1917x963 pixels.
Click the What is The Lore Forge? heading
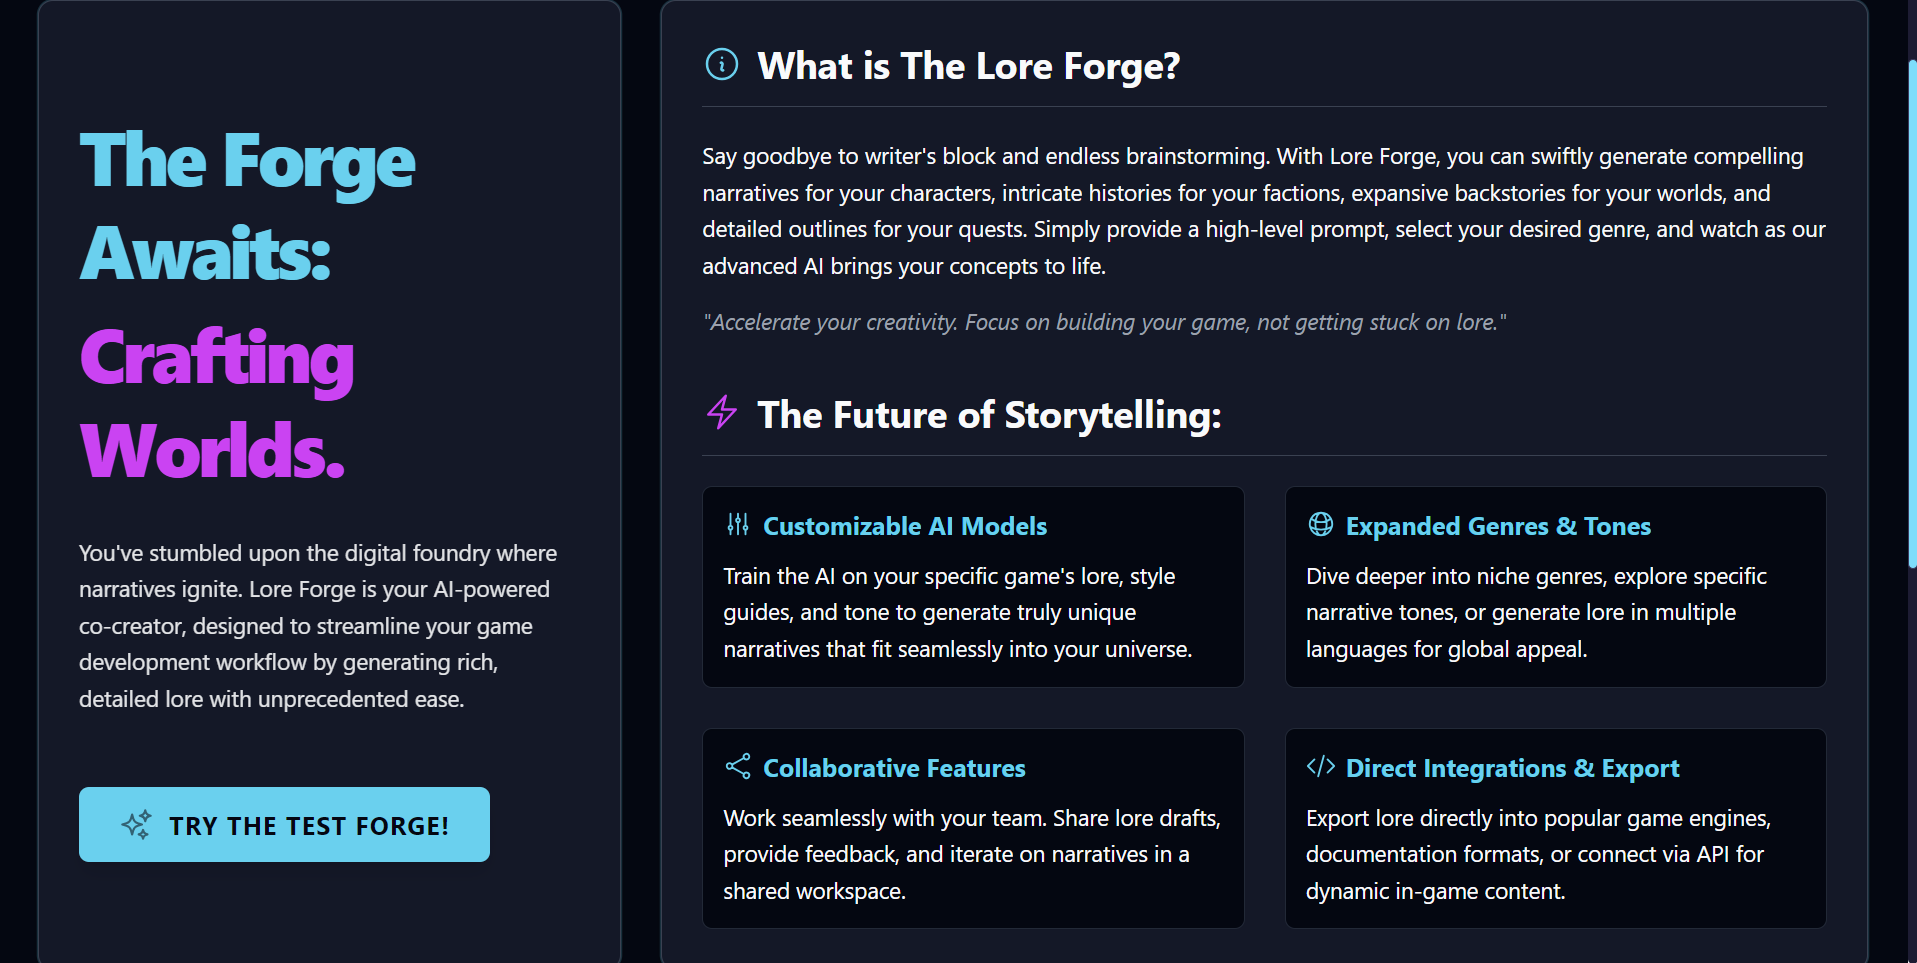click(x=968, y=66)
